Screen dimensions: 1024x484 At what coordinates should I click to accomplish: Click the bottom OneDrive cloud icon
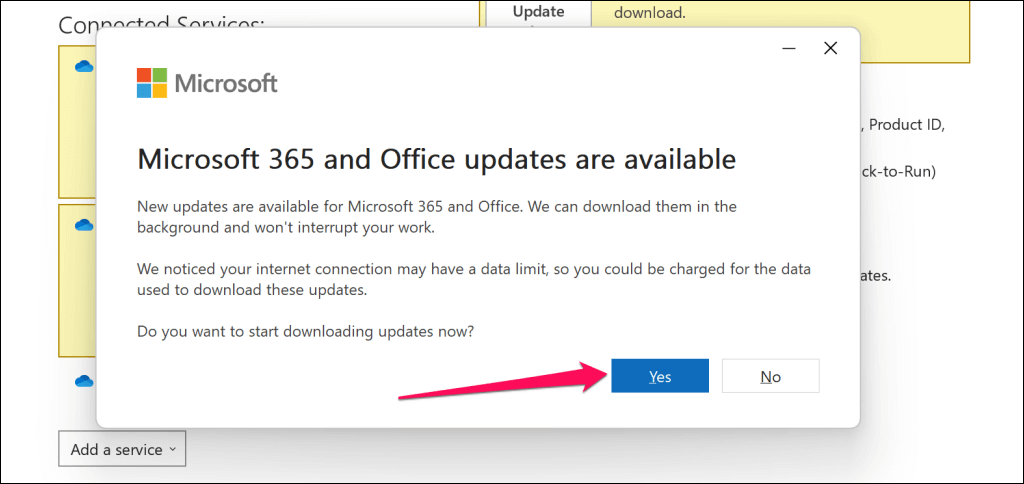(84, 381)
